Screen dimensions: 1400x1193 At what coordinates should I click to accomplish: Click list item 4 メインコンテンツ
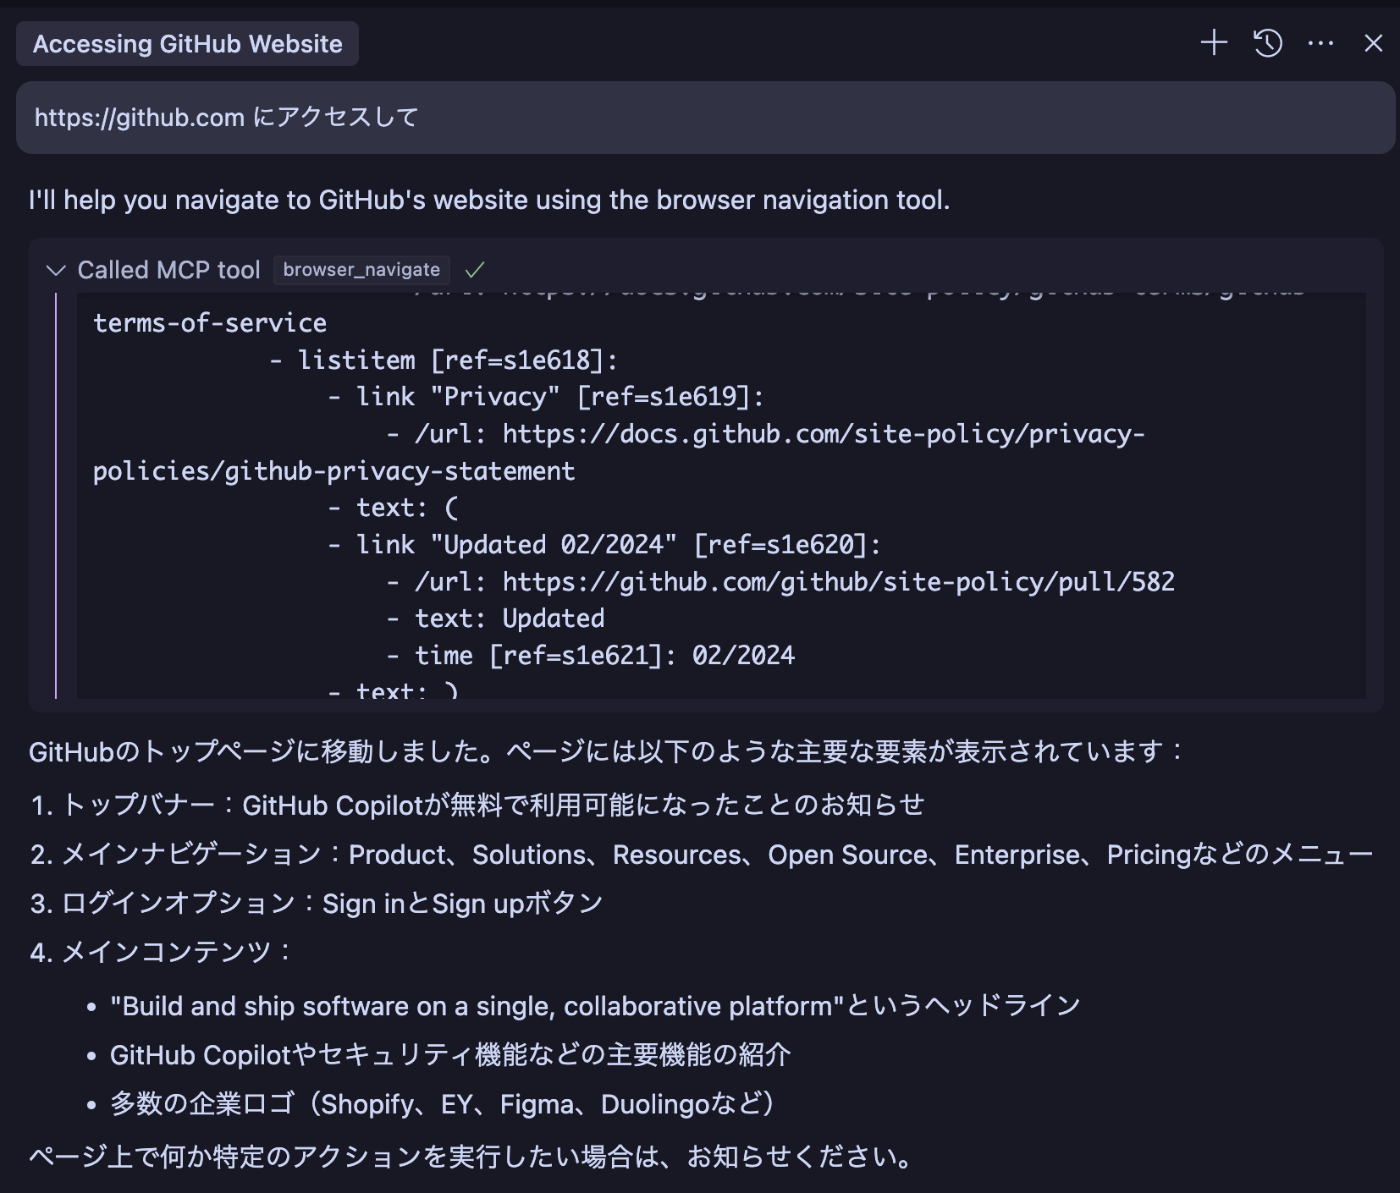160,952
